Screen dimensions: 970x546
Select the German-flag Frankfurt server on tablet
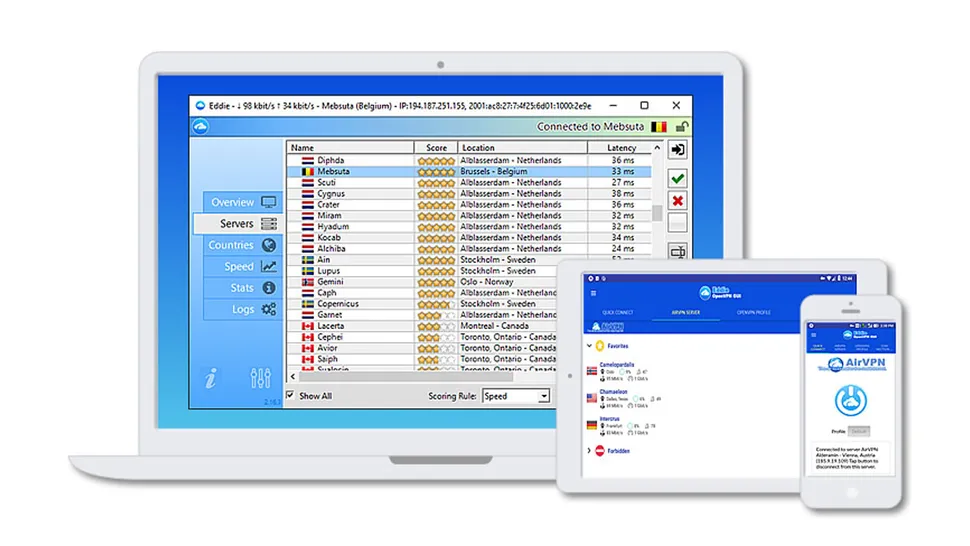(x=621, y=425)
